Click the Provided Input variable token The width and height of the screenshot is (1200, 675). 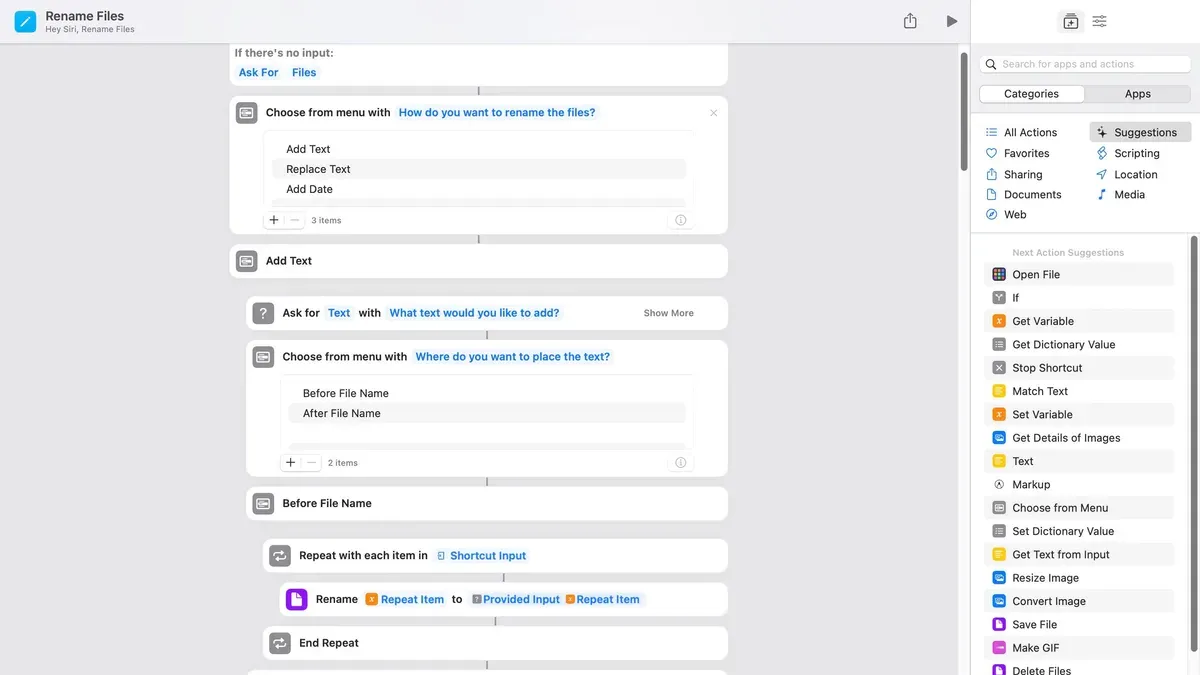515,600
